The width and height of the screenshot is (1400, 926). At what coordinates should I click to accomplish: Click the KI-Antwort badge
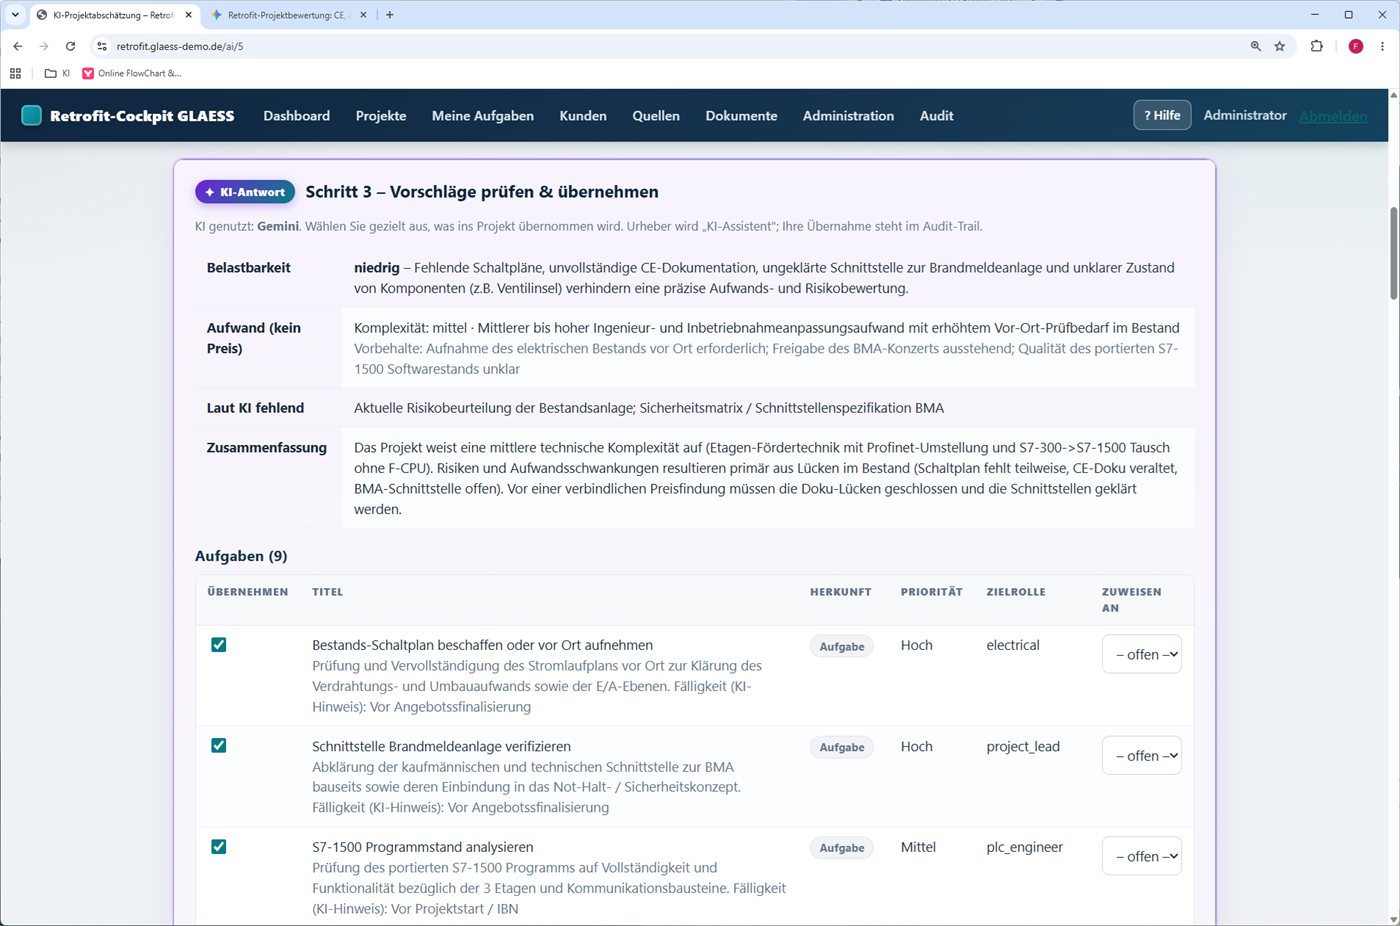[x=245, y=192]
